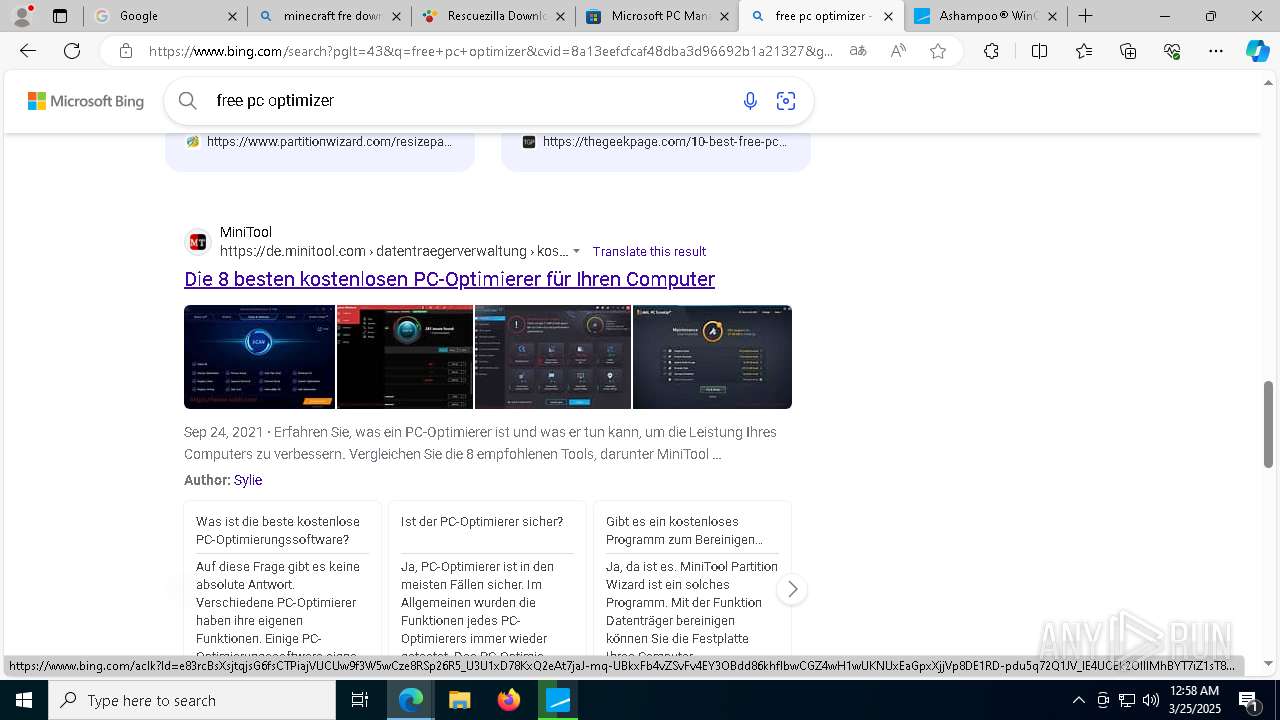Screen dimensions: 1280x720
Task: Close the free pc optimizer tab
Action: tap(888, 16)
